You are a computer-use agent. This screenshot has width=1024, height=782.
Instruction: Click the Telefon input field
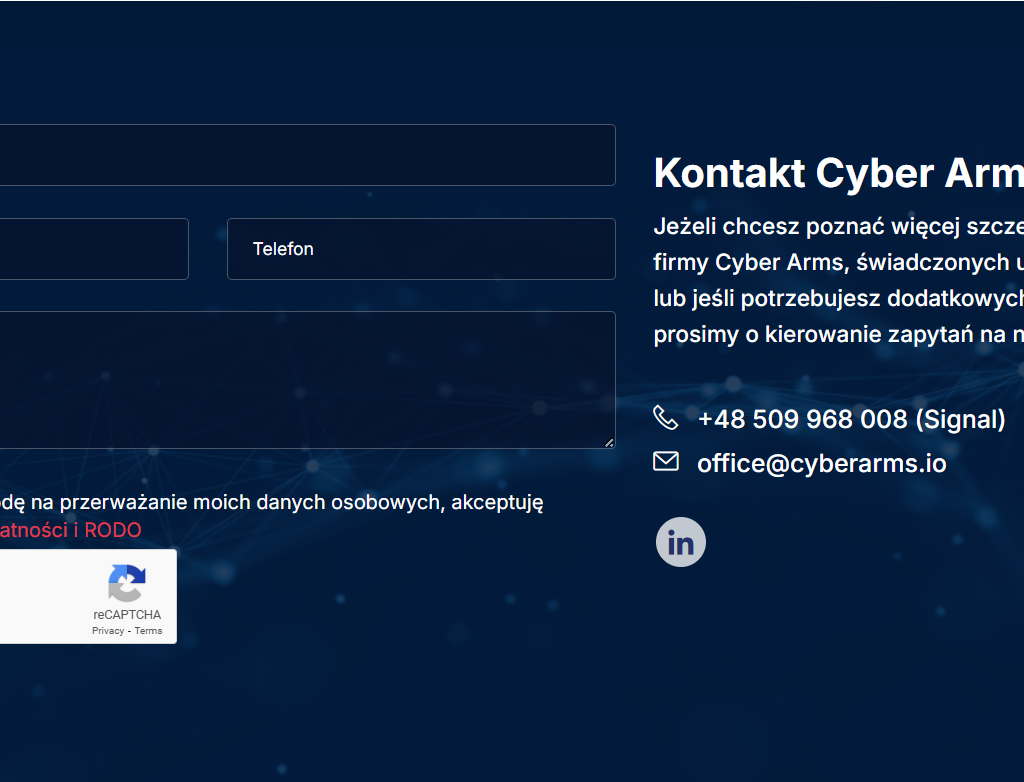point(421,249)
